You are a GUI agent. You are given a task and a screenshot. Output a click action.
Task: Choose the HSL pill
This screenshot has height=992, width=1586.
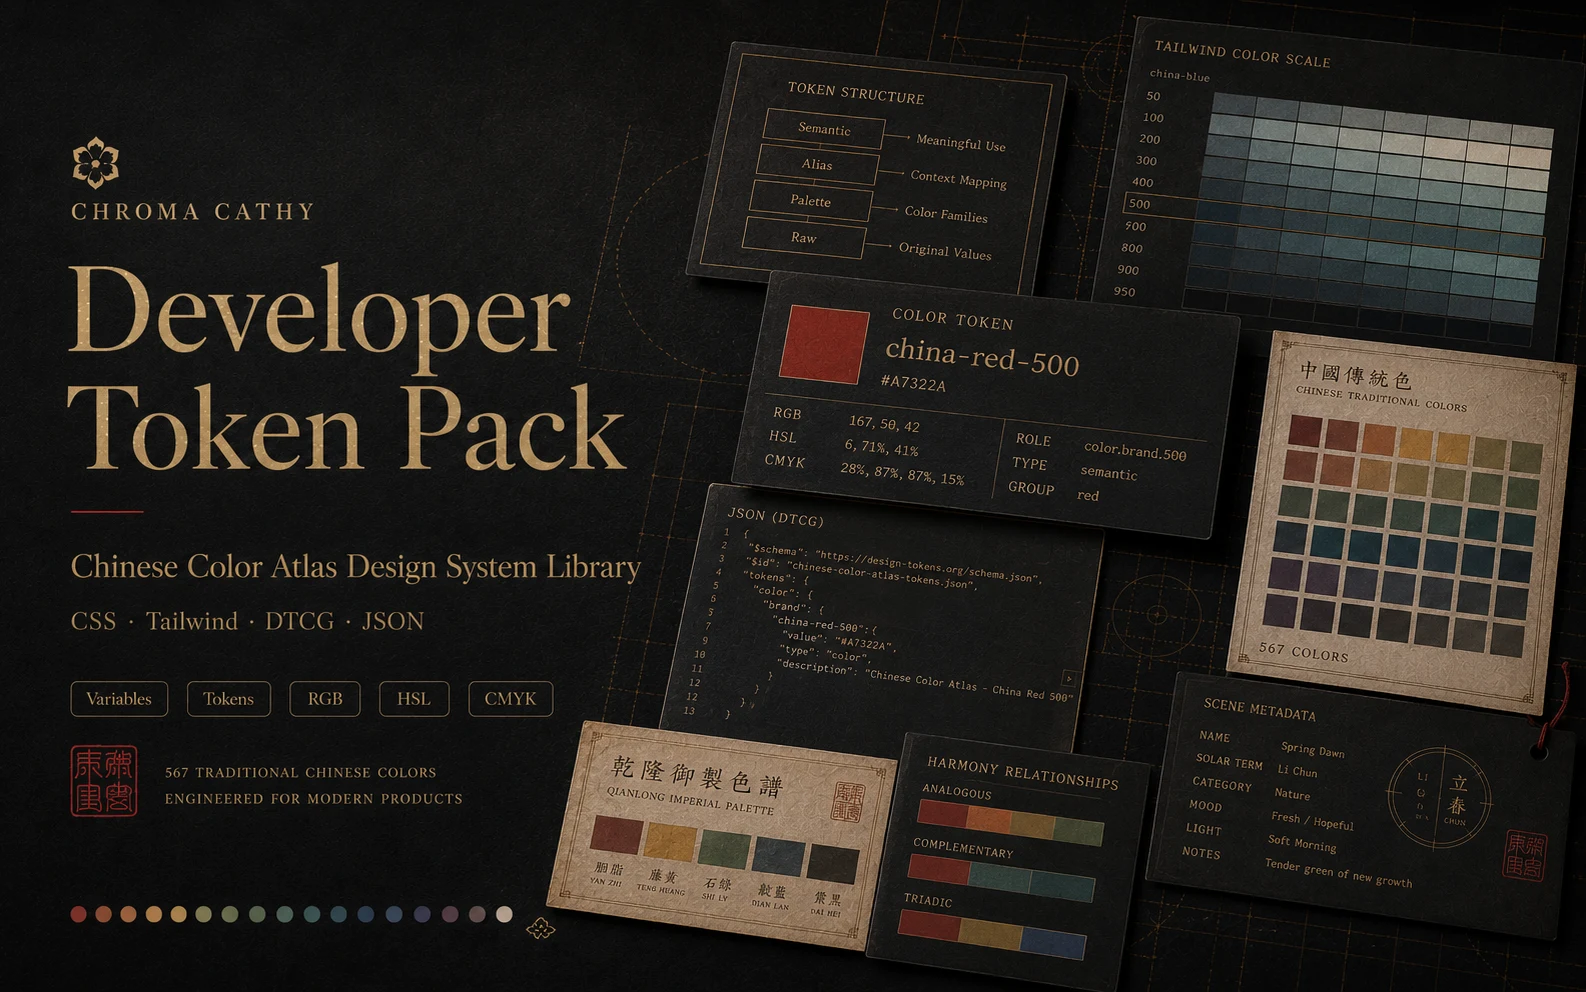tap(414, 699)
